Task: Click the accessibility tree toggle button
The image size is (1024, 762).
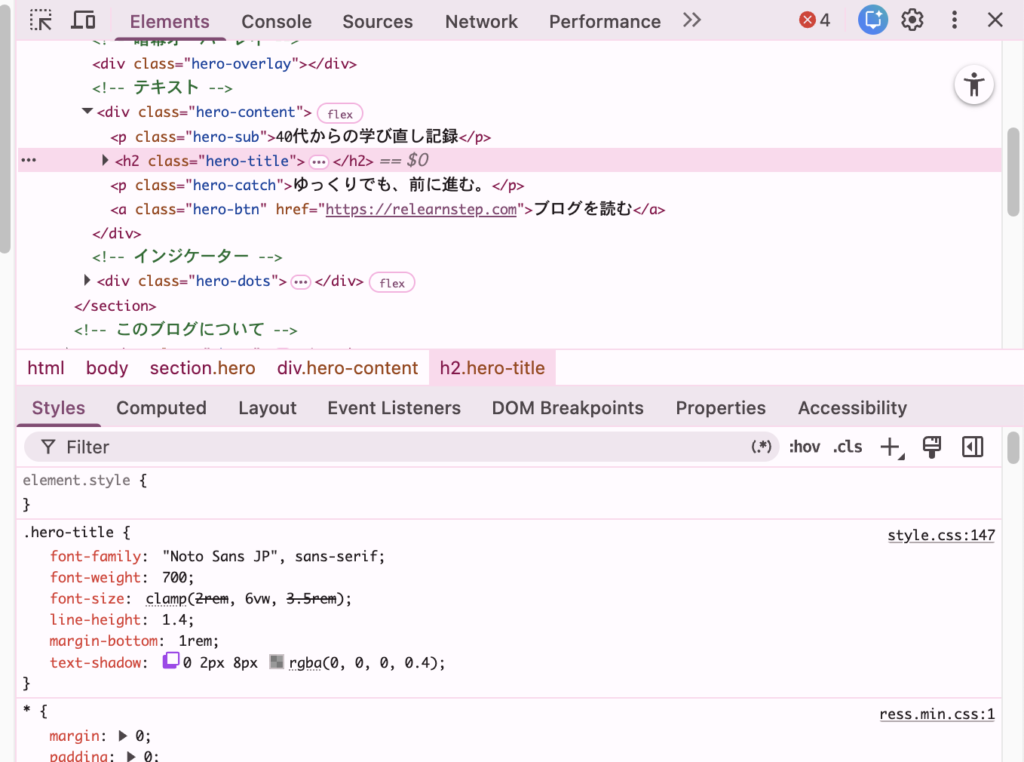Action: (974, 85)
